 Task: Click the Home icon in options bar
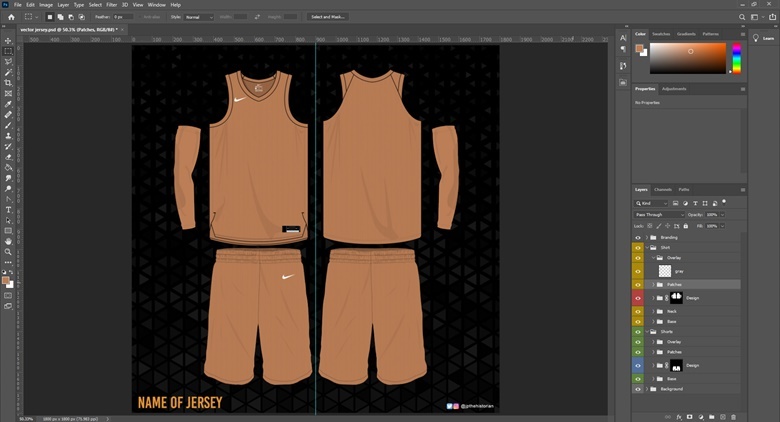(11, 17)
